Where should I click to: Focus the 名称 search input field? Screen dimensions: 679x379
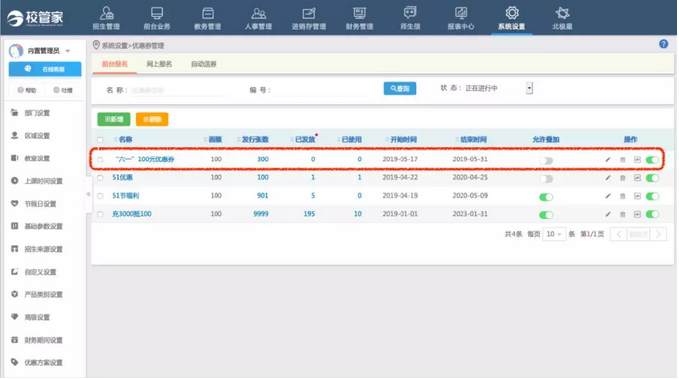[x=178, y=90]
